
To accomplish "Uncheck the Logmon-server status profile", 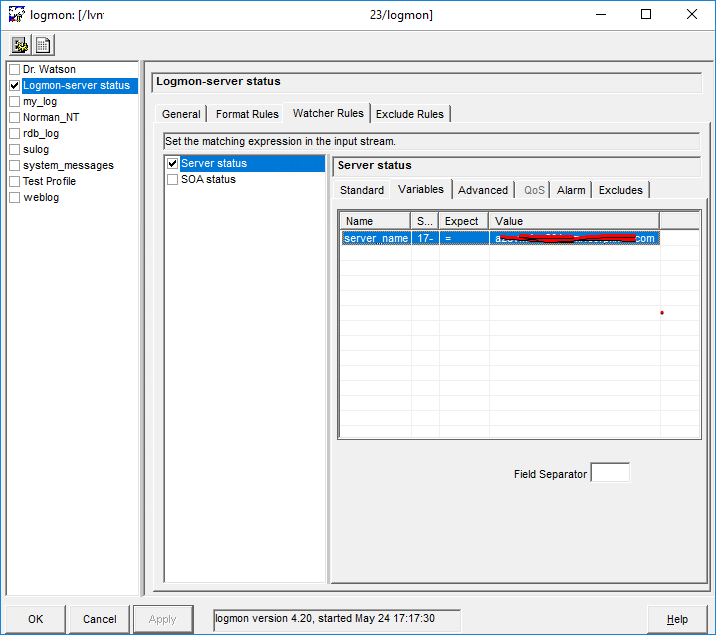I will coord(14,86).
